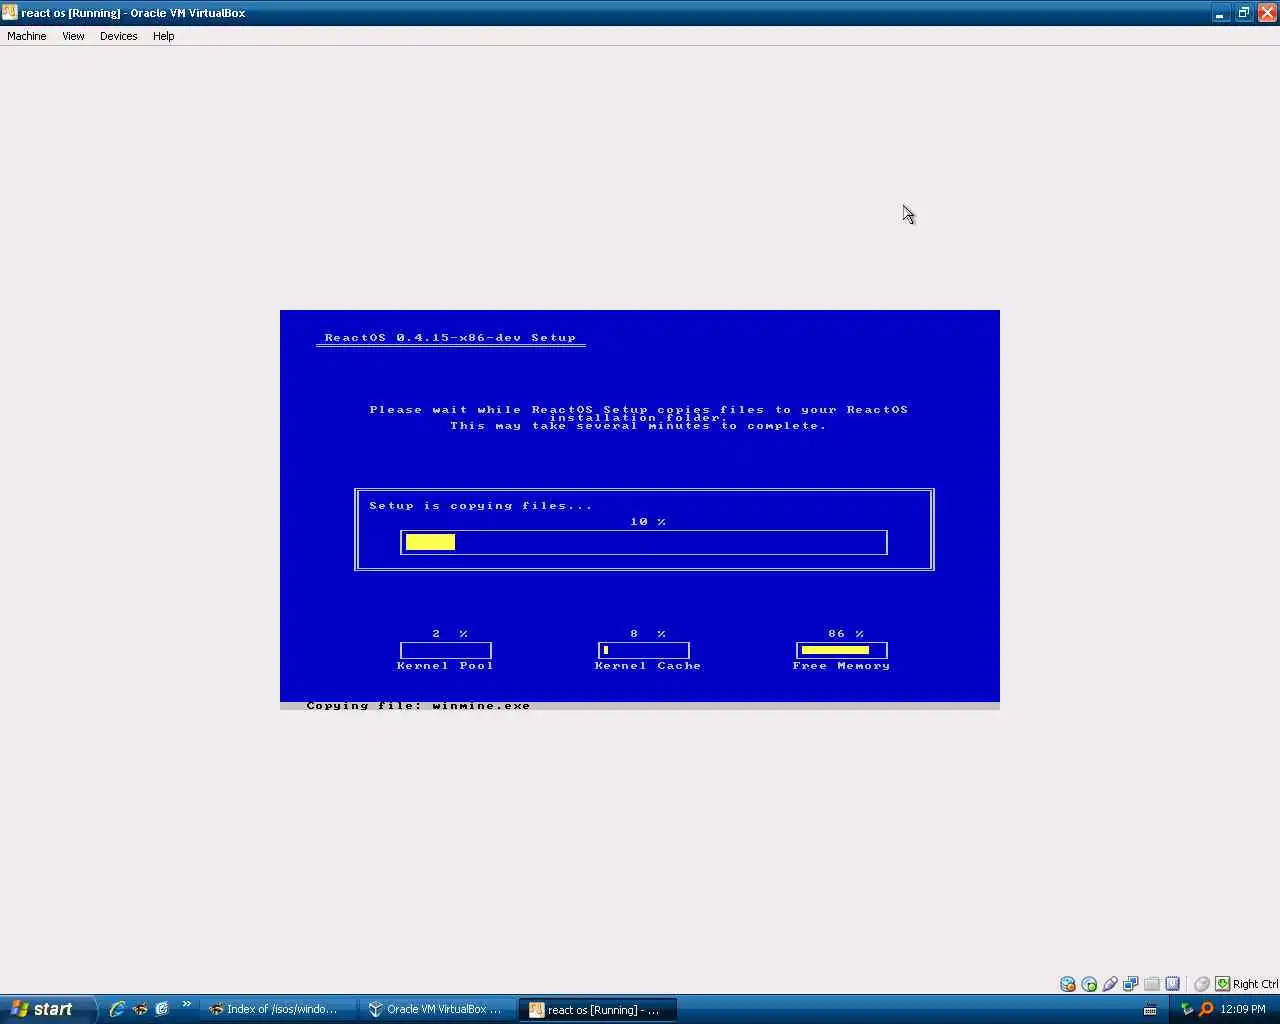Click the VirtualBox window title bar text
Screen dimensions: 1280x1024
pyautogui.click(x=133, y=13)
